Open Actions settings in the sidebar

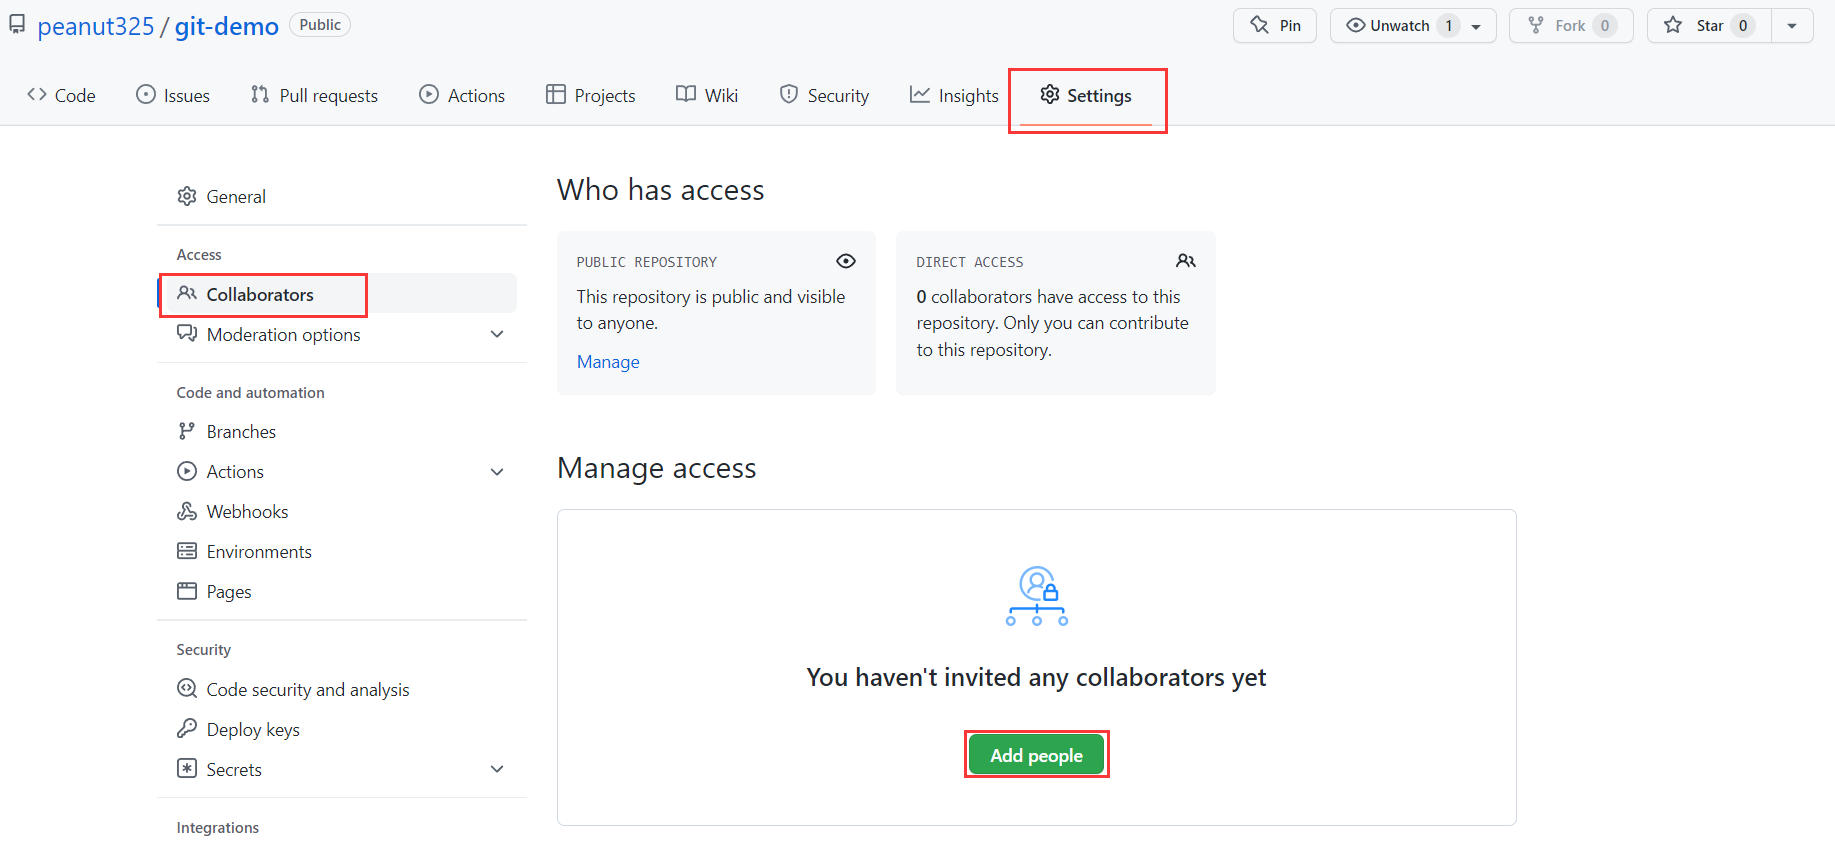click(x=337, y=471)
